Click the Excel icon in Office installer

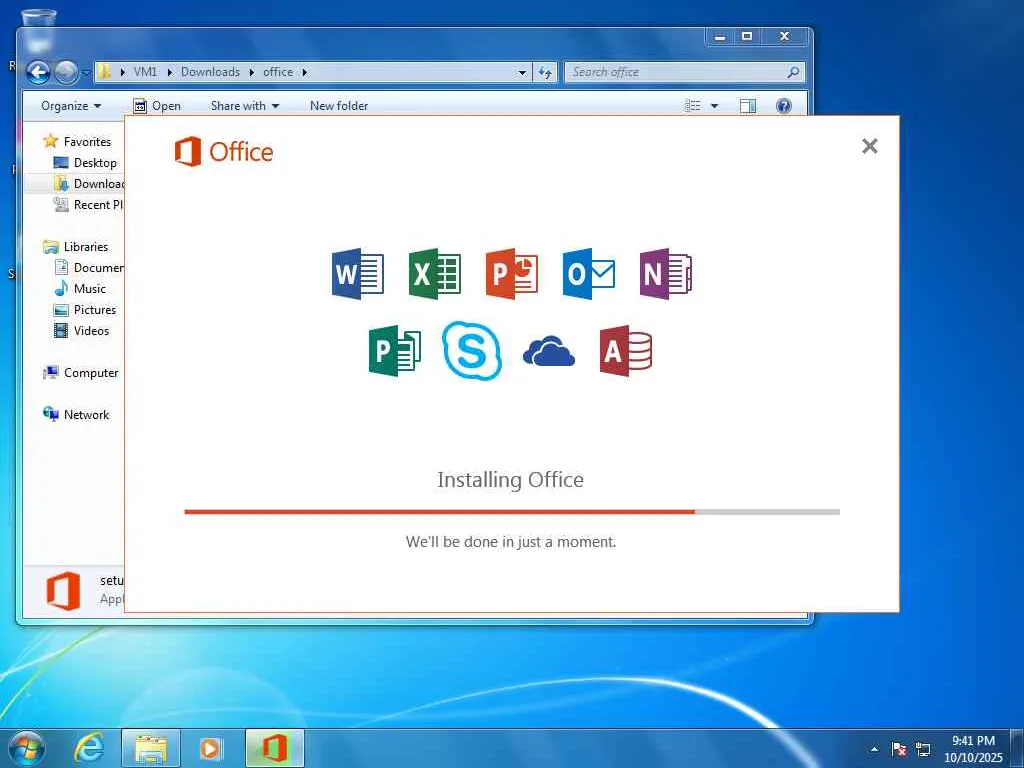(x=434, y=274)
